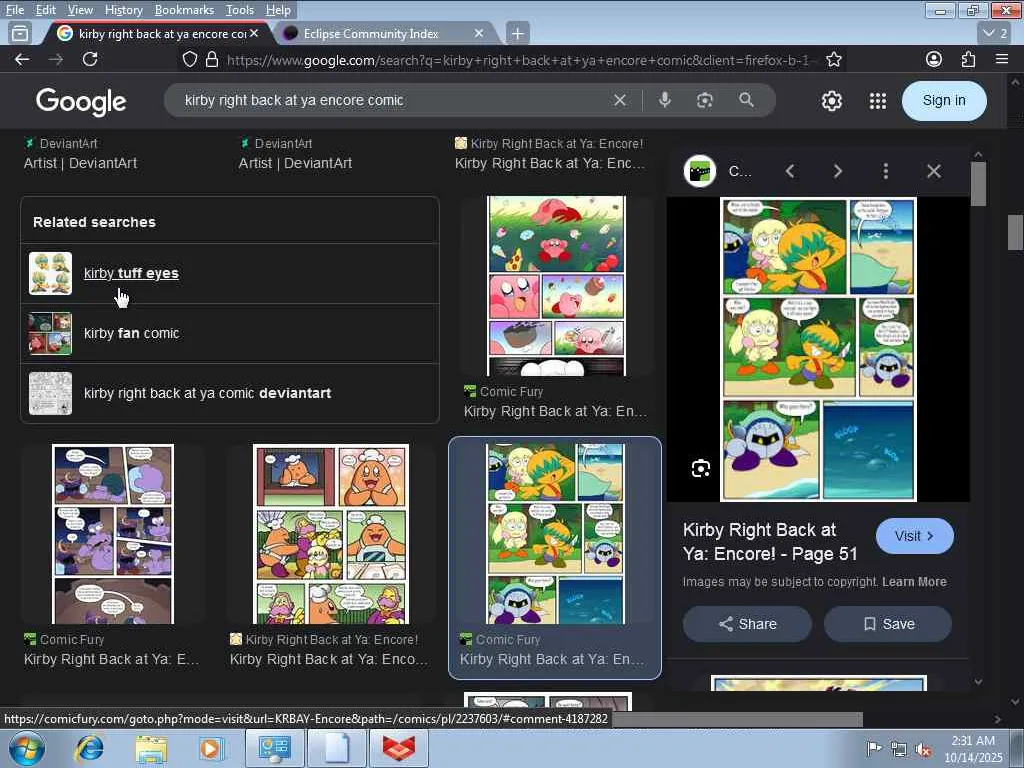Click the Share button

click(x=747, y=624)
